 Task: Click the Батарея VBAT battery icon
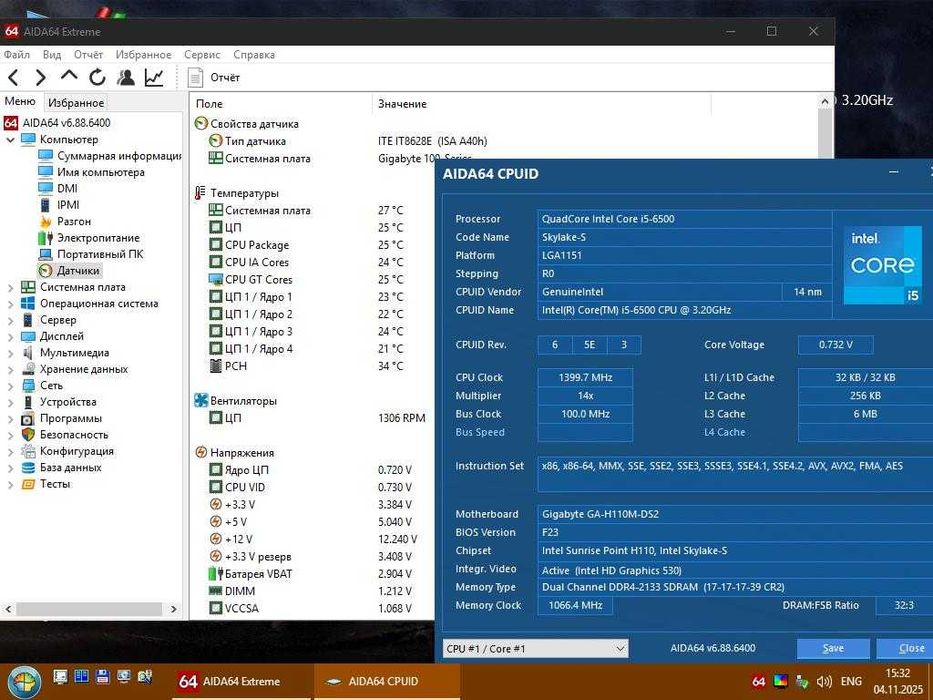pyautogui.click(x=215, y=574)
